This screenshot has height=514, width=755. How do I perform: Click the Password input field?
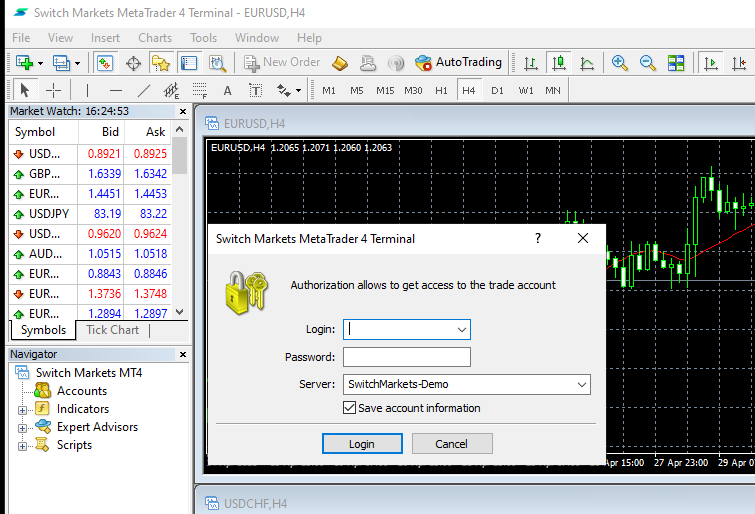[x=407, y=357]
